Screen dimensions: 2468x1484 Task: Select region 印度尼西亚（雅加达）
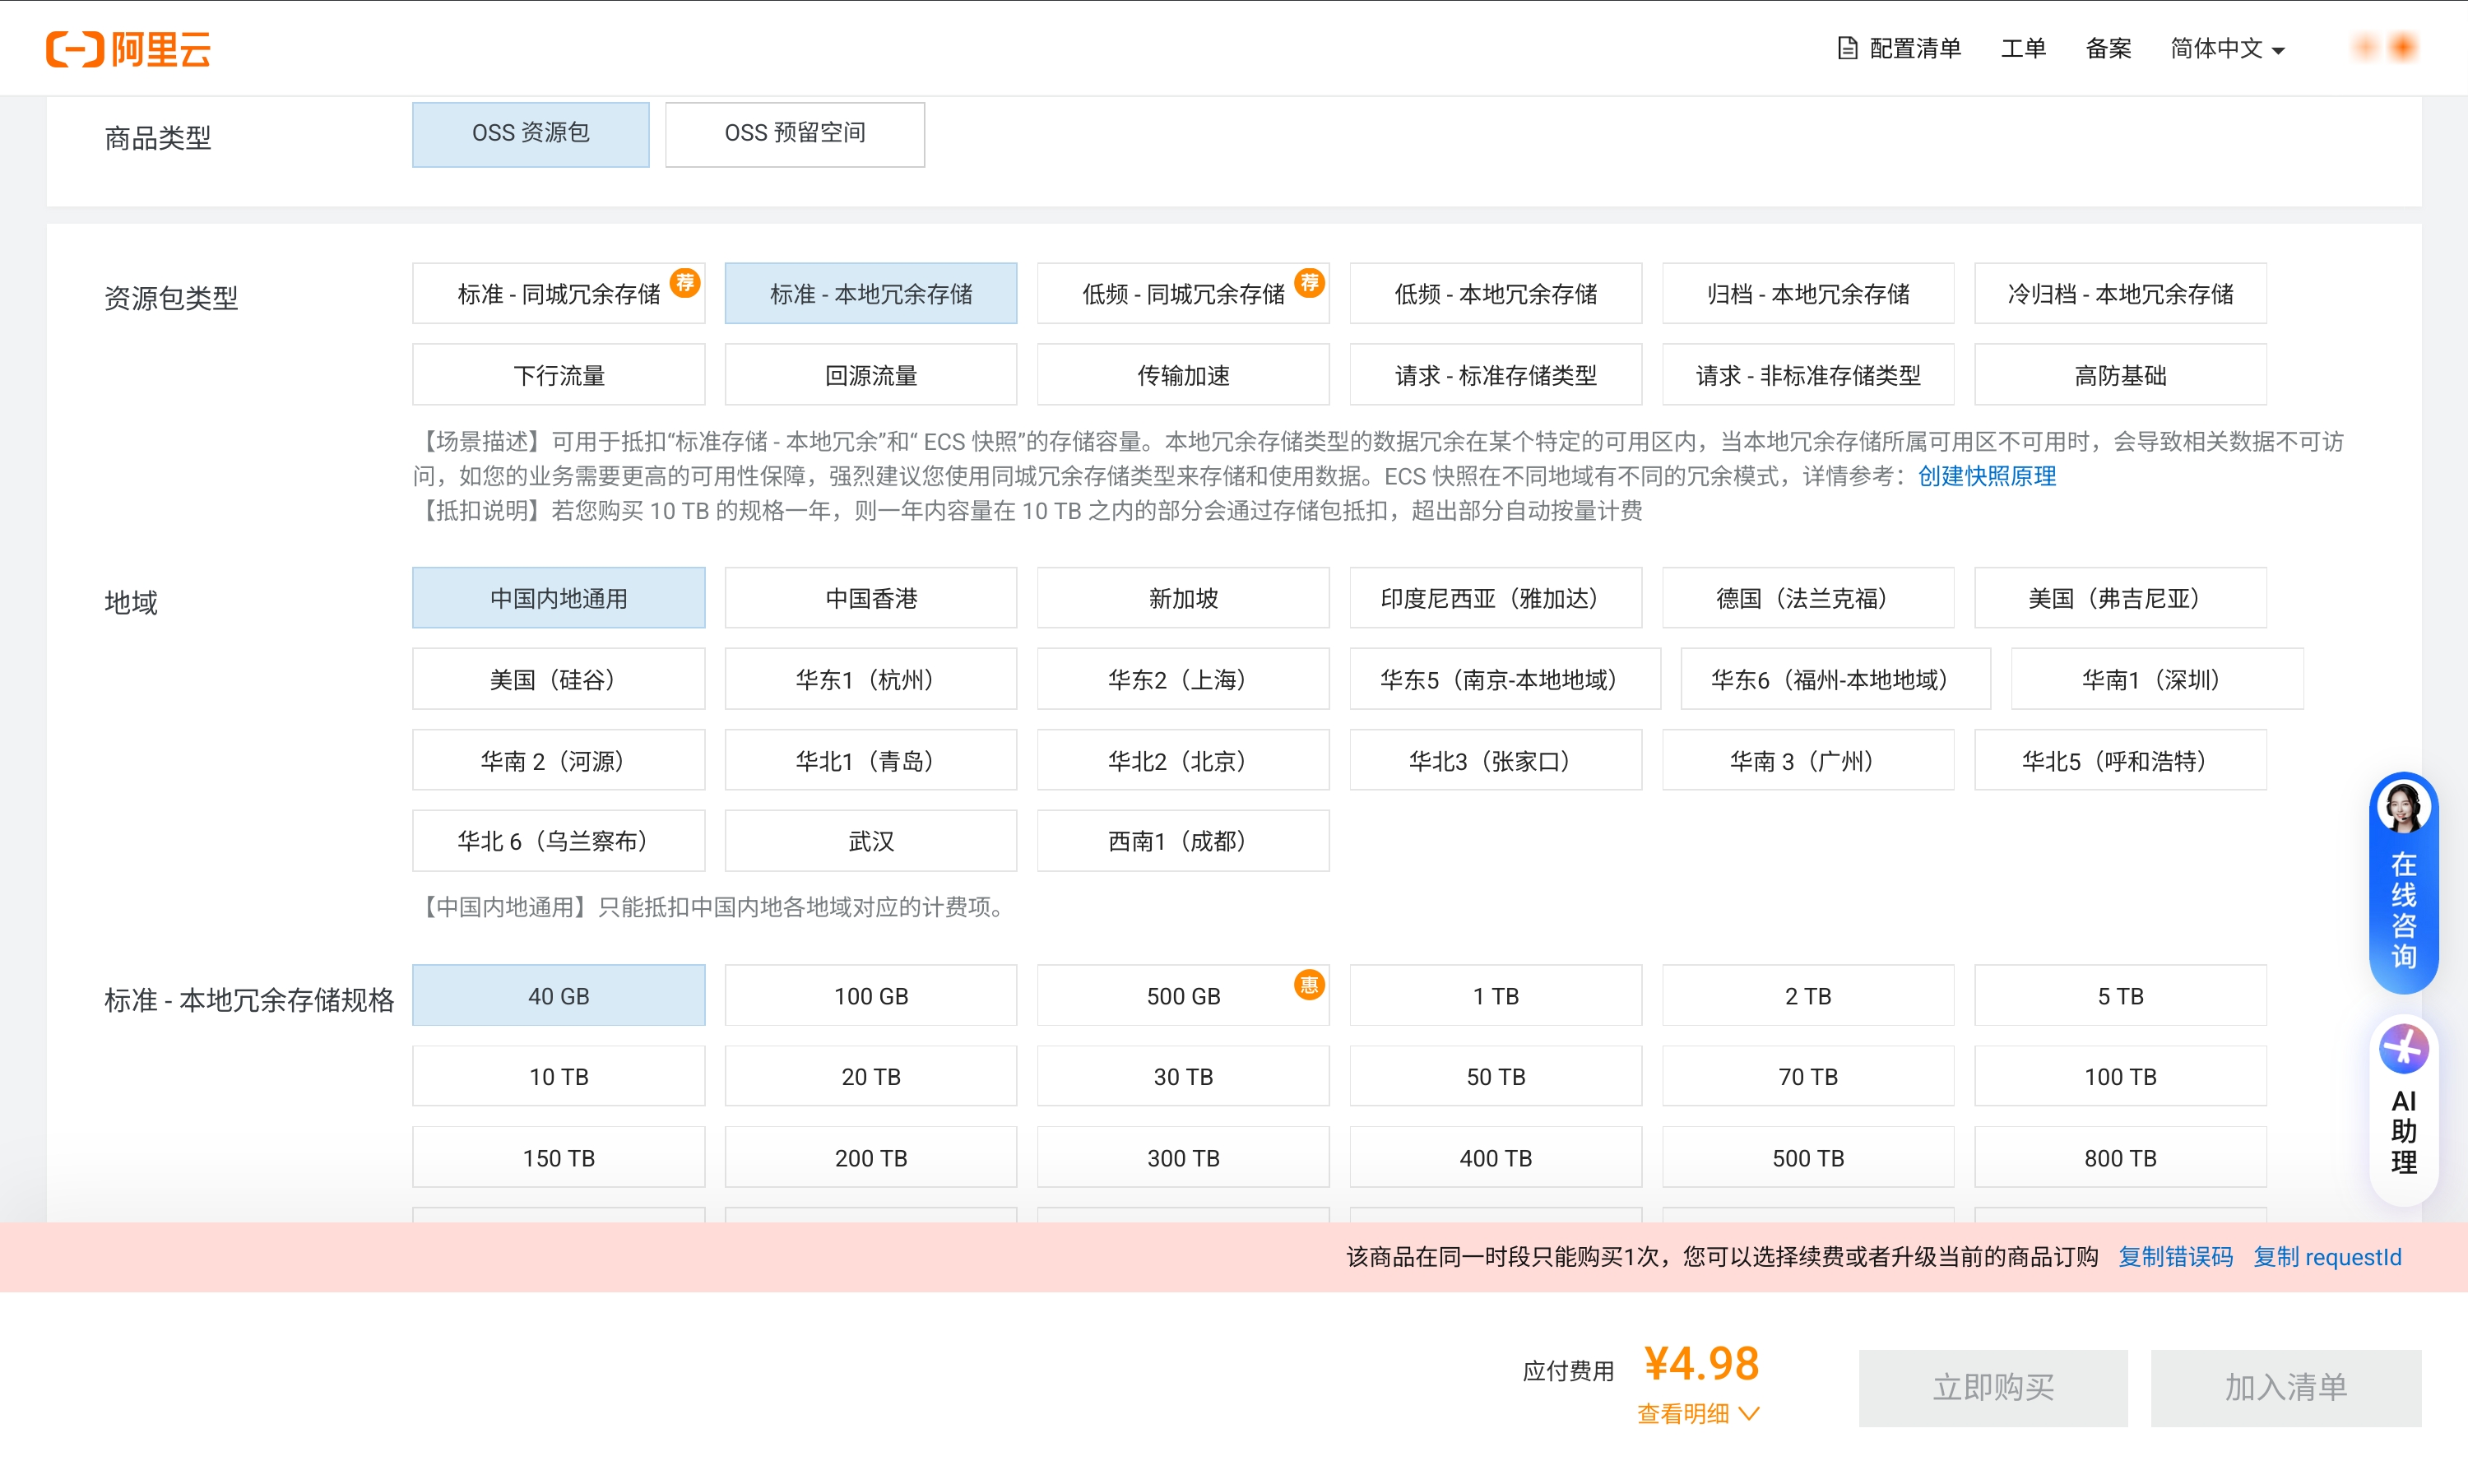pyautogui.click(x=1495, y=598)
